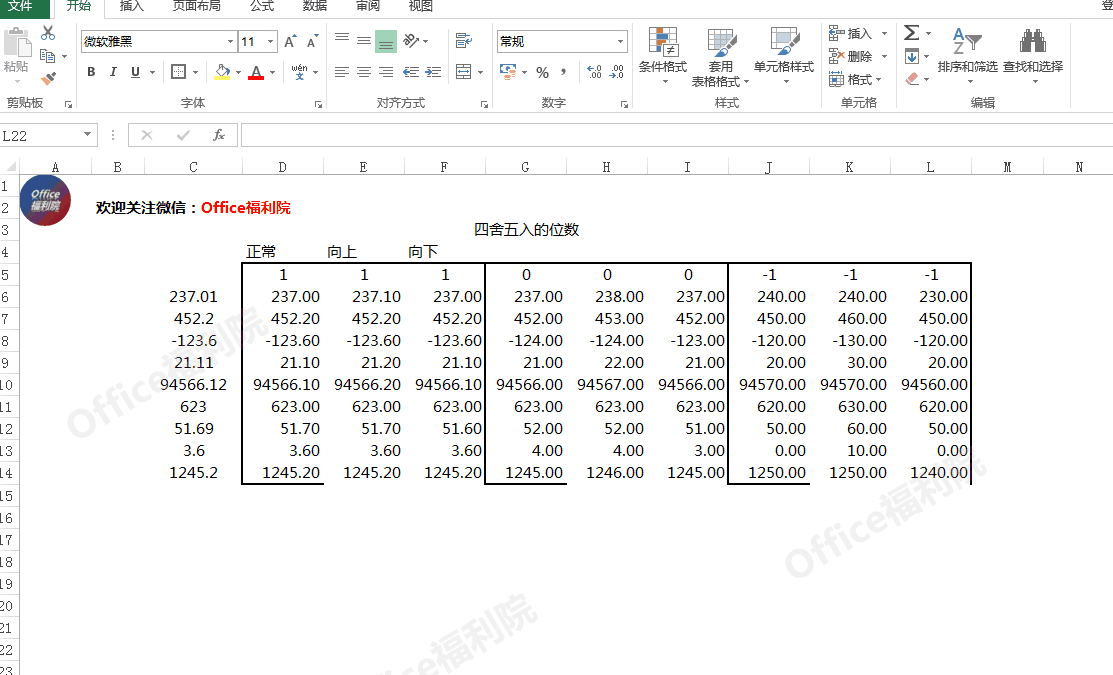
Task: Apply percent style to cells
Action: point(542,72)
